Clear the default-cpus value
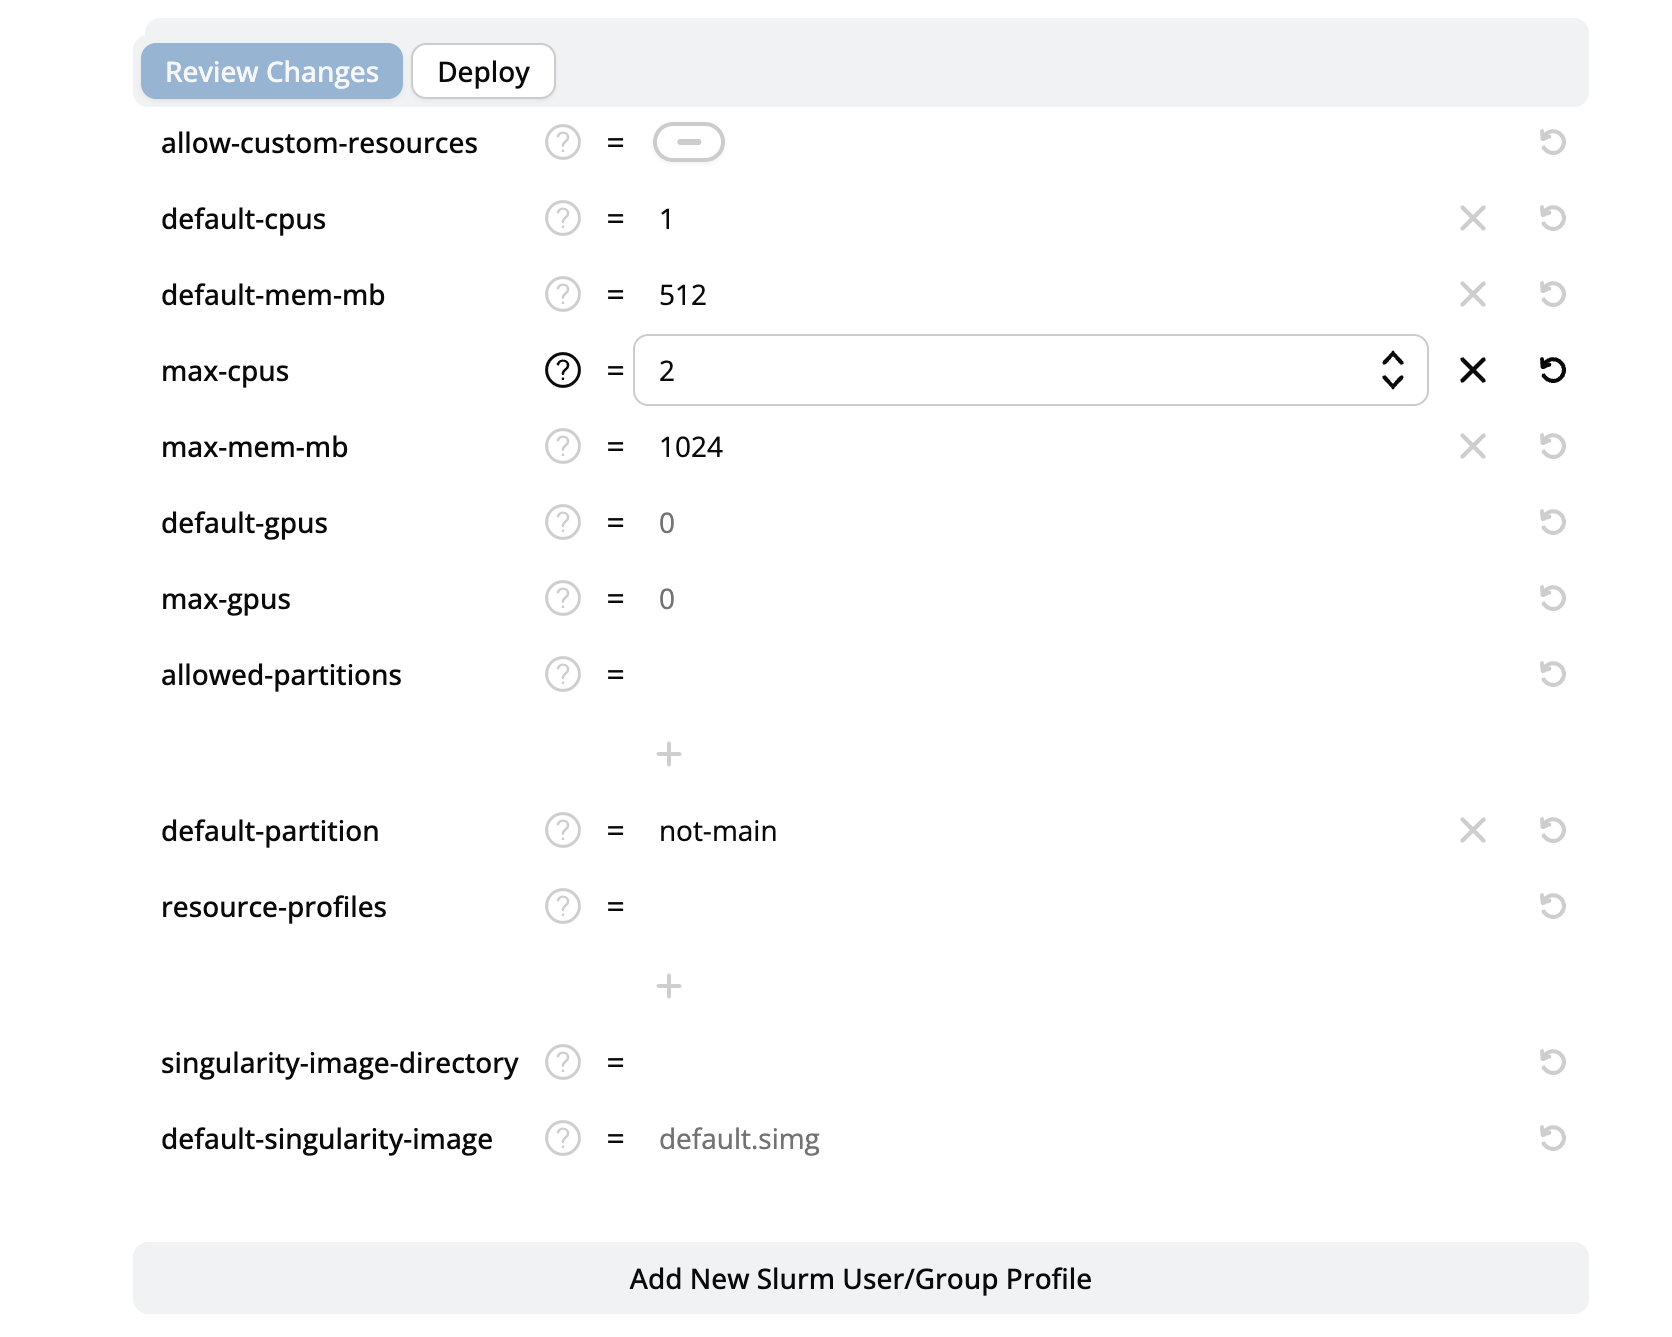The height and width of the screenshot is (1337, 1672). tap(1472, 219)
